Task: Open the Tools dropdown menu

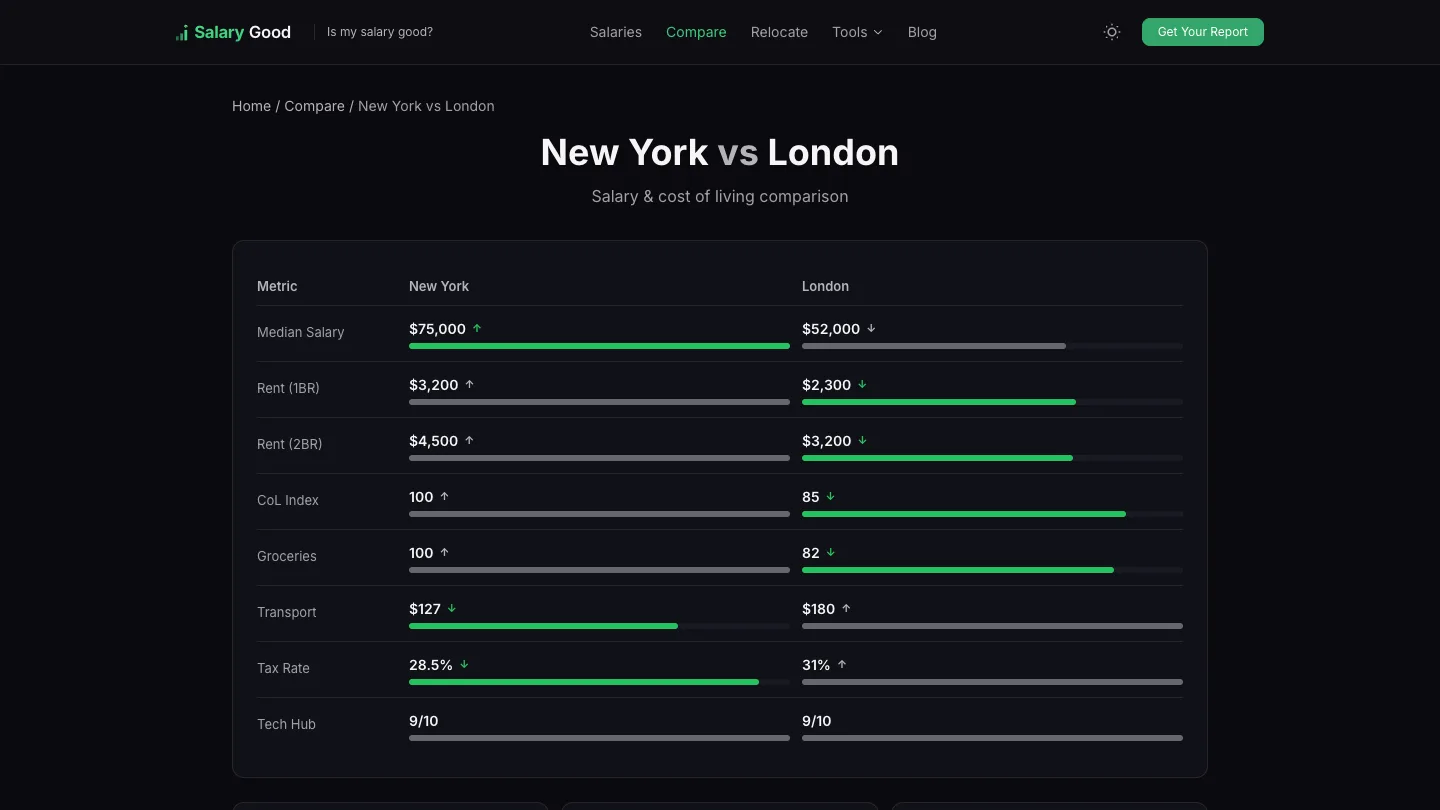Action: (x=856, y=32)
